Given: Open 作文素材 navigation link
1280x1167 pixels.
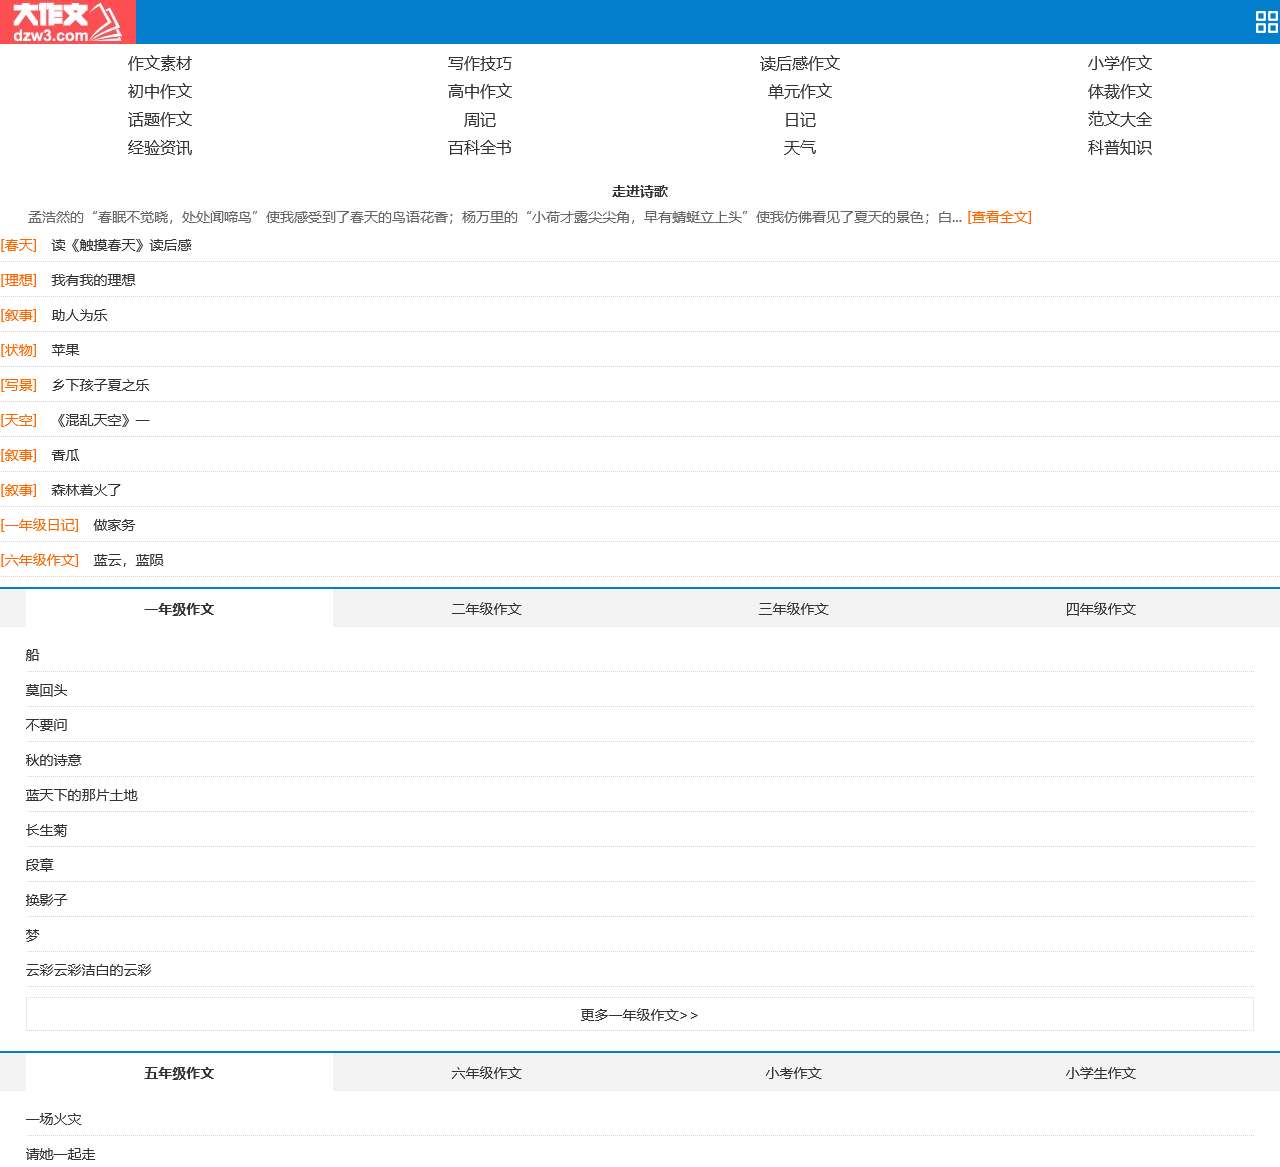Looking at the screenshot, I should point(160,63).
